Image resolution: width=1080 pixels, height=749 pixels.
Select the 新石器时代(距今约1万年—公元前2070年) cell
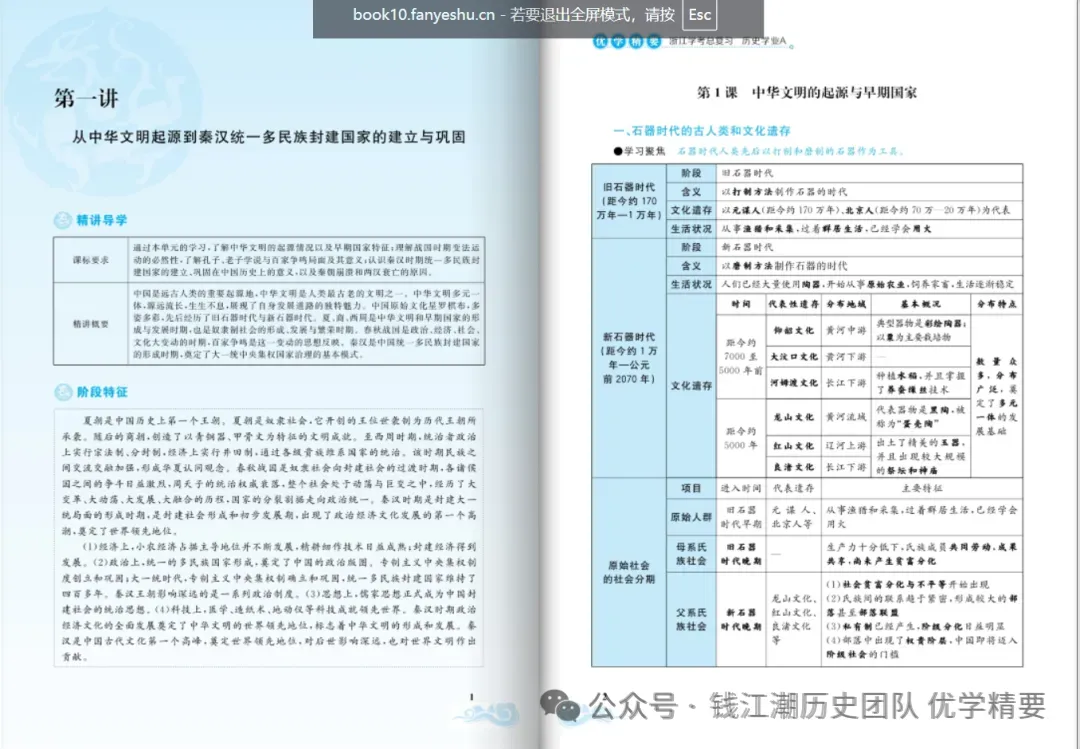[629, 358]
